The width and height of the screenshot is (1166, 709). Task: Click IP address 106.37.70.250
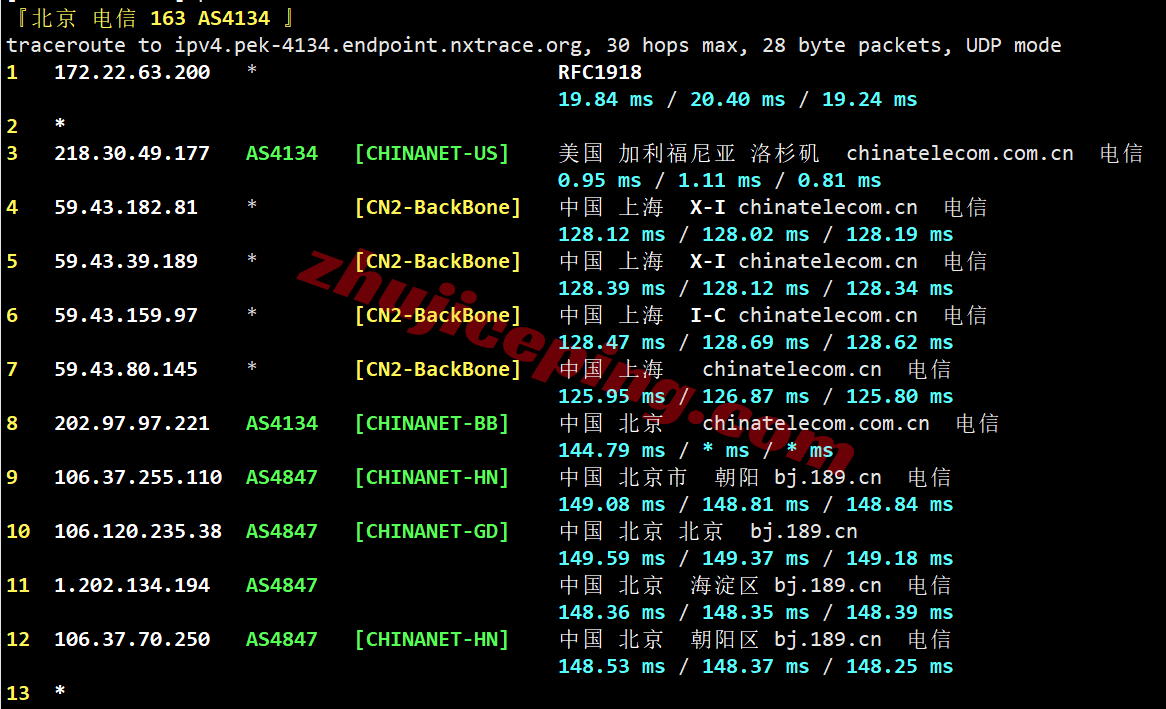click(132, 640)
